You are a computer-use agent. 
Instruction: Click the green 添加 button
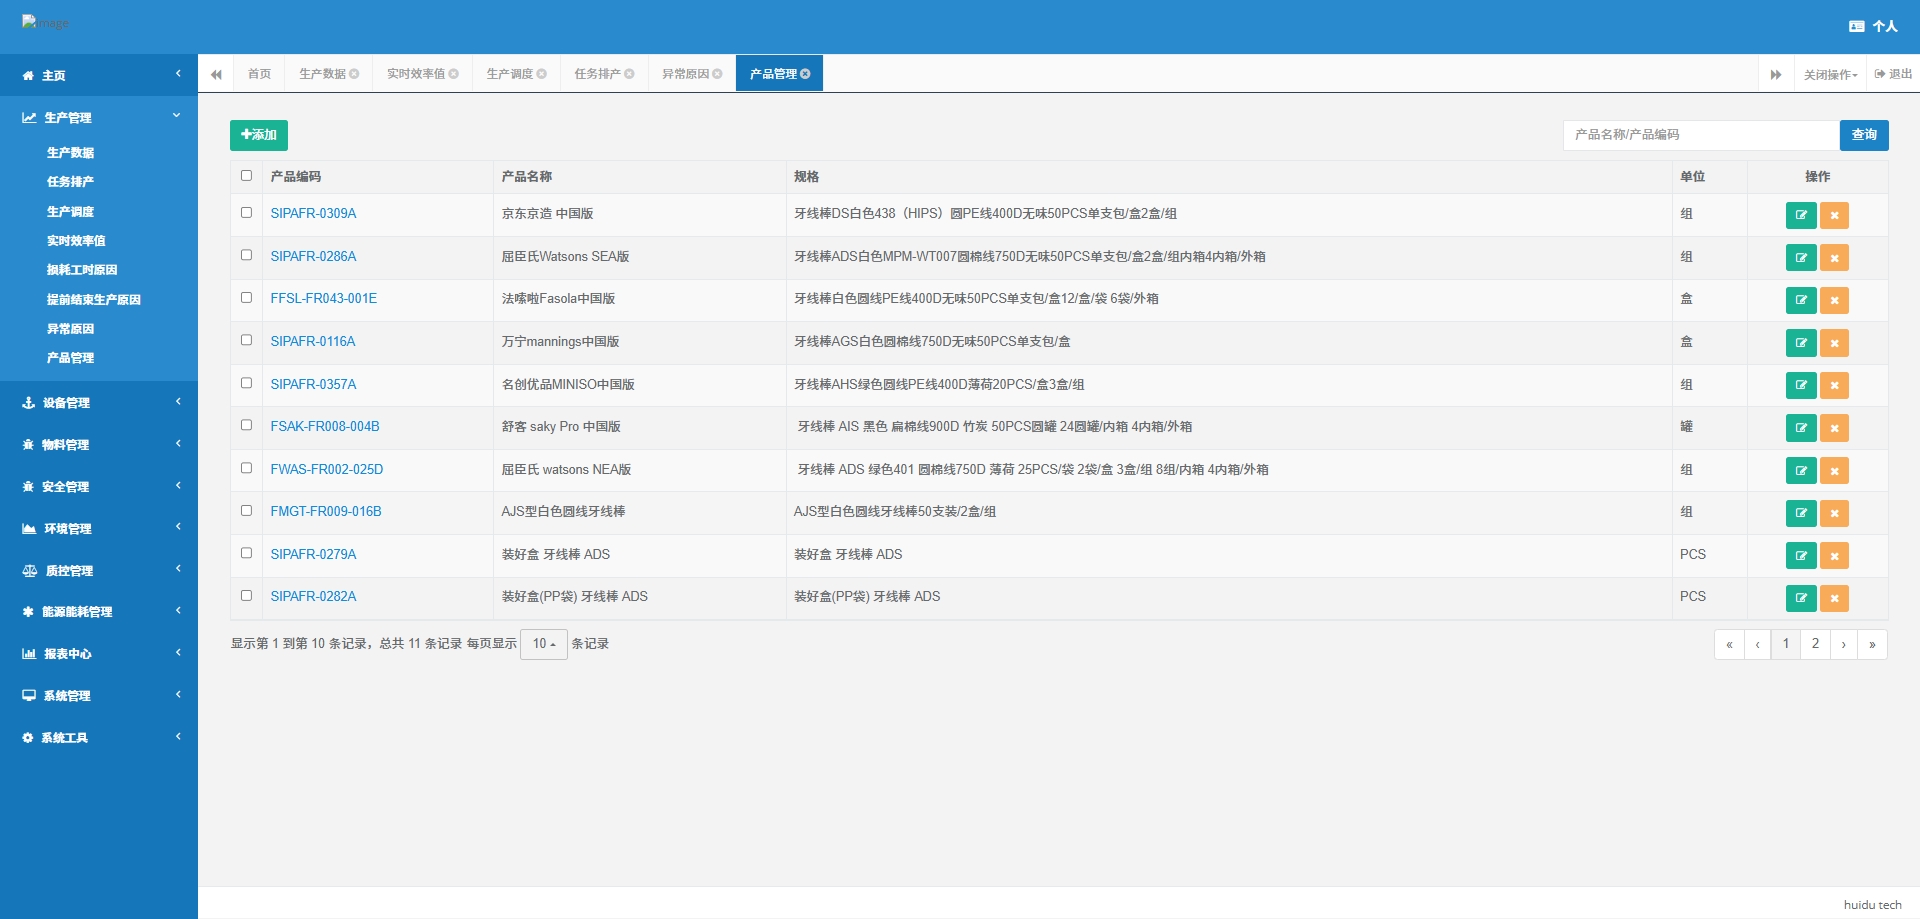point(259,135)
